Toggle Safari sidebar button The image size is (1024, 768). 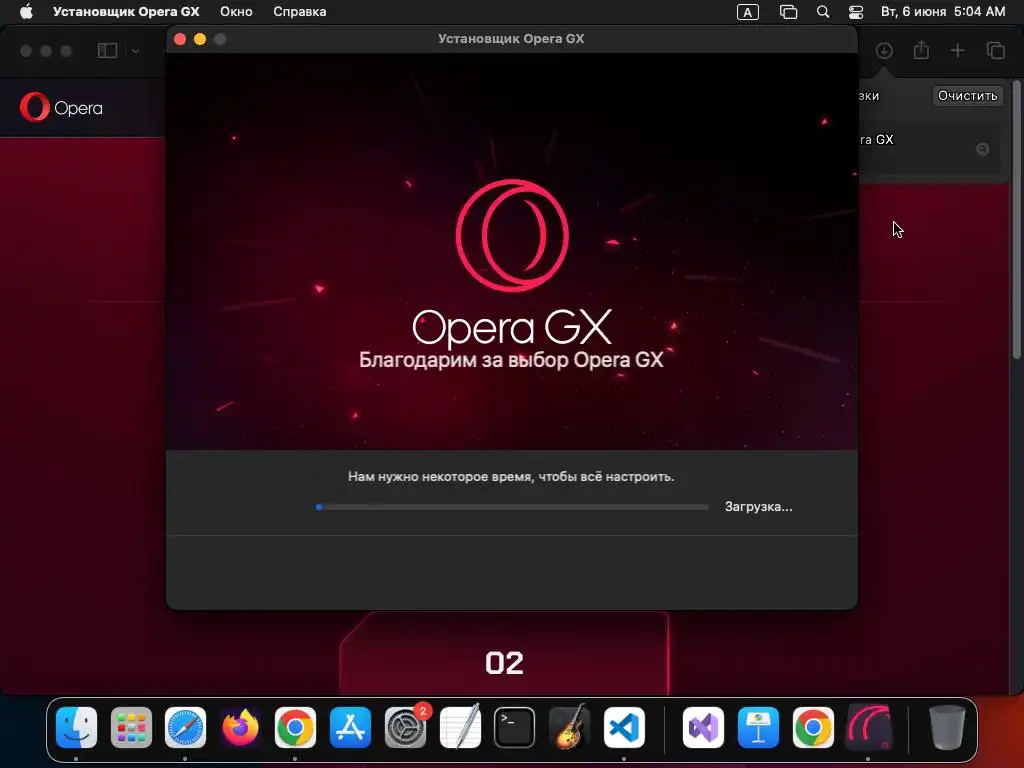coord(107,50)
